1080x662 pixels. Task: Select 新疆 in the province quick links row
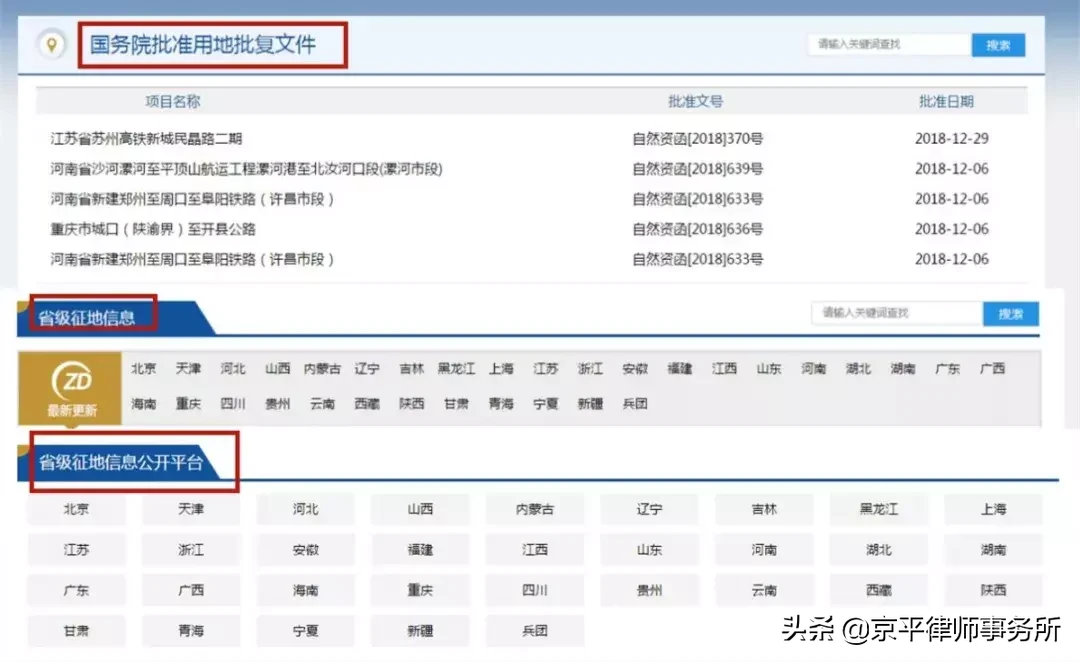(590, 404)
